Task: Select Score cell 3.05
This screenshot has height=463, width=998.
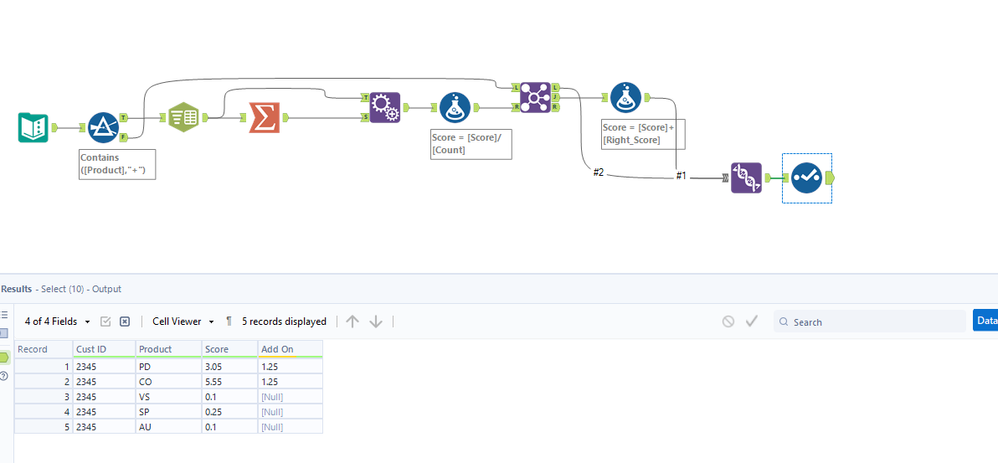Action: tap(230, 367)
